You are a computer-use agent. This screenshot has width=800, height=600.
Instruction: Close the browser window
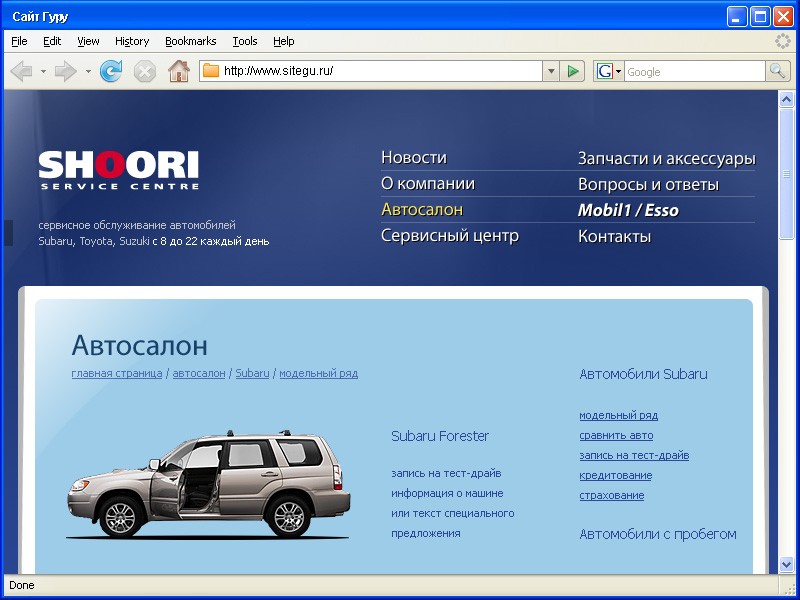click(783, 17)
